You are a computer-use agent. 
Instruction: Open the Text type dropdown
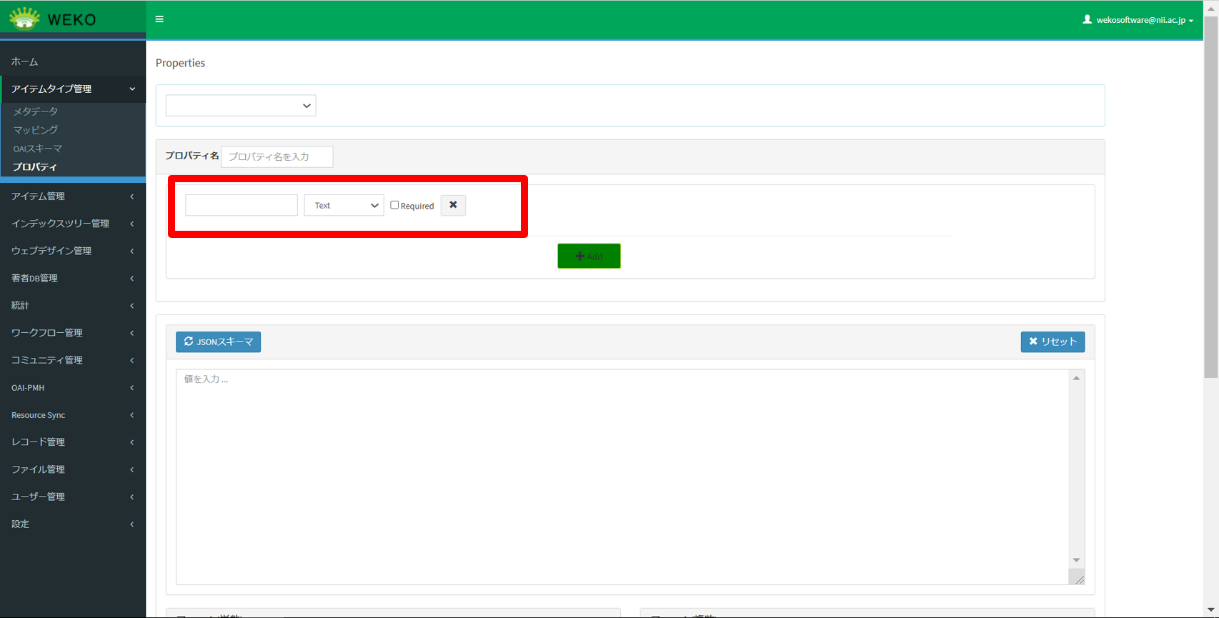[x=344, y=205]
